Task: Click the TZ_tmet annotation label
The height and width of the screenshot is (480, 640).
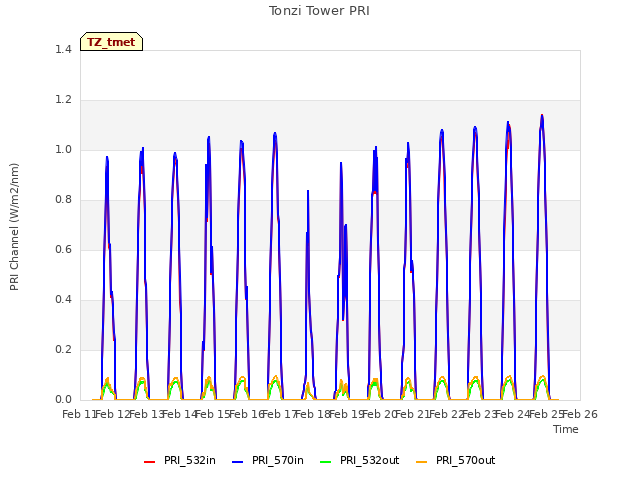Action: click(x=111, y=42)
